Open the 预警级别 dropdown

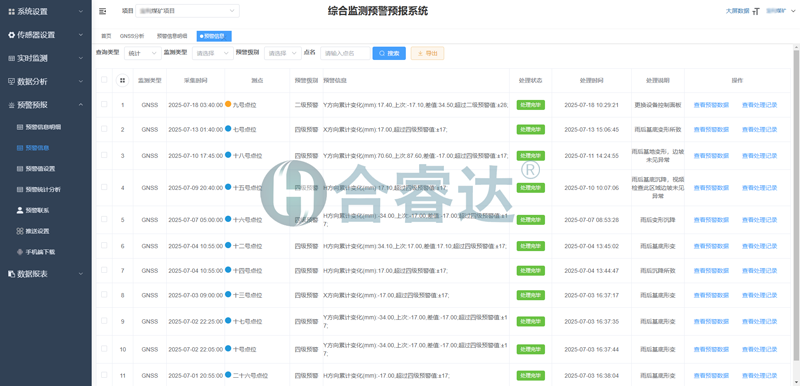coord(283,53)
